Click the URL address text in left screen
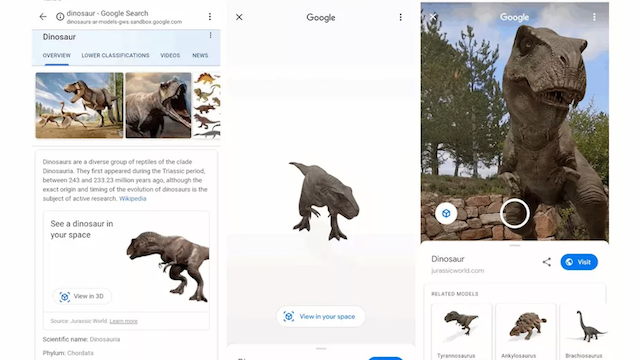This screenshot has height=360, width=640. tap(124, 22)
